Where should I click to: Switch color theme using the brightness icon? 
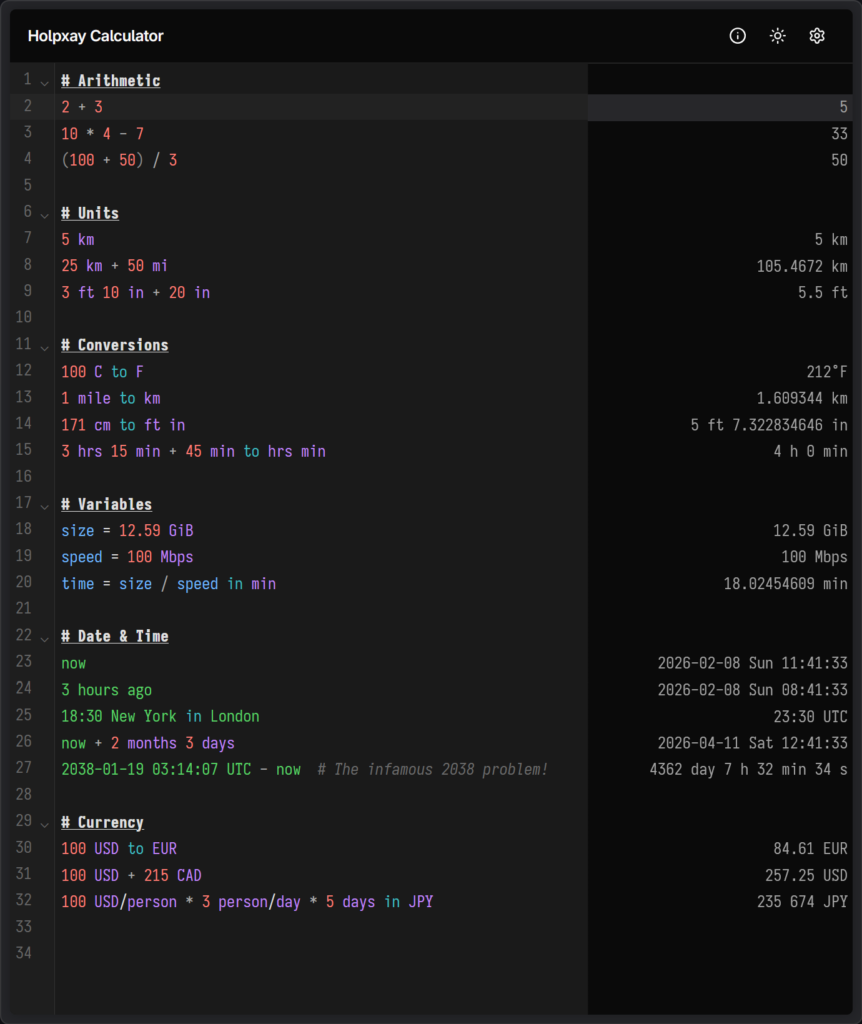(777, 35)
